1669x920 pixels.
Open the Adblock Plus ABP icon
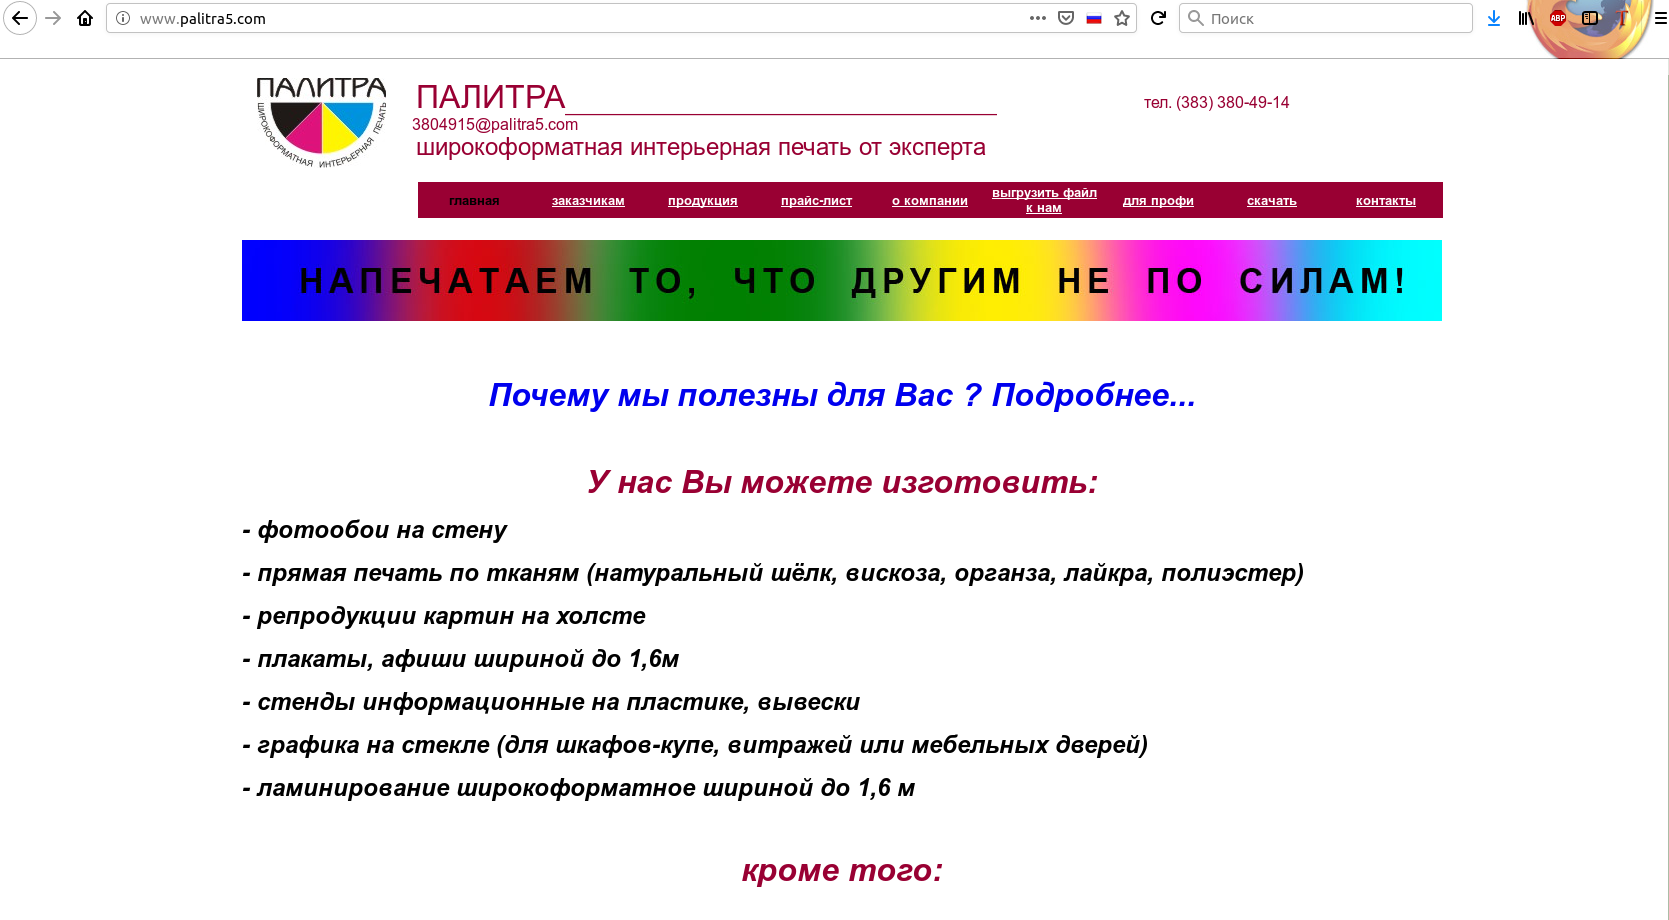[1557, 18]
